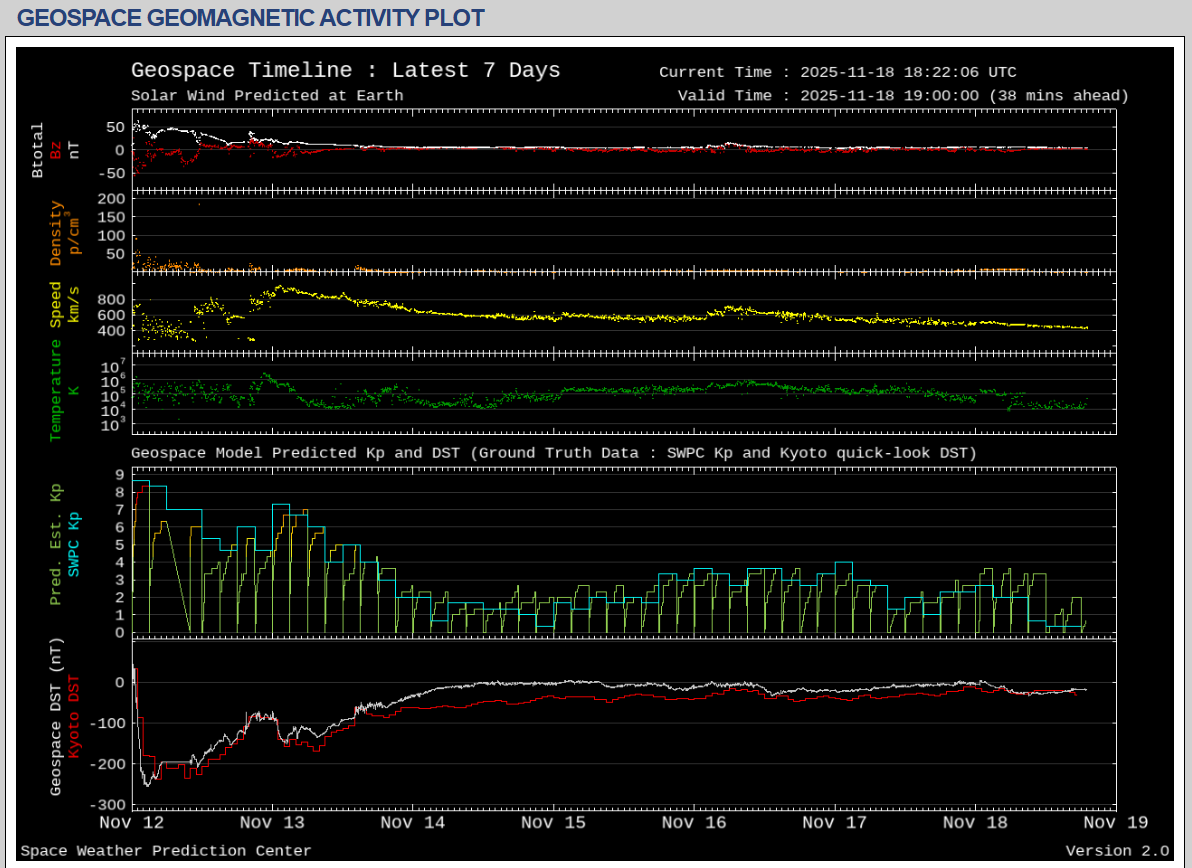
Task: Click the yellow Speed km/s axis label
Action: coord(56,304)
